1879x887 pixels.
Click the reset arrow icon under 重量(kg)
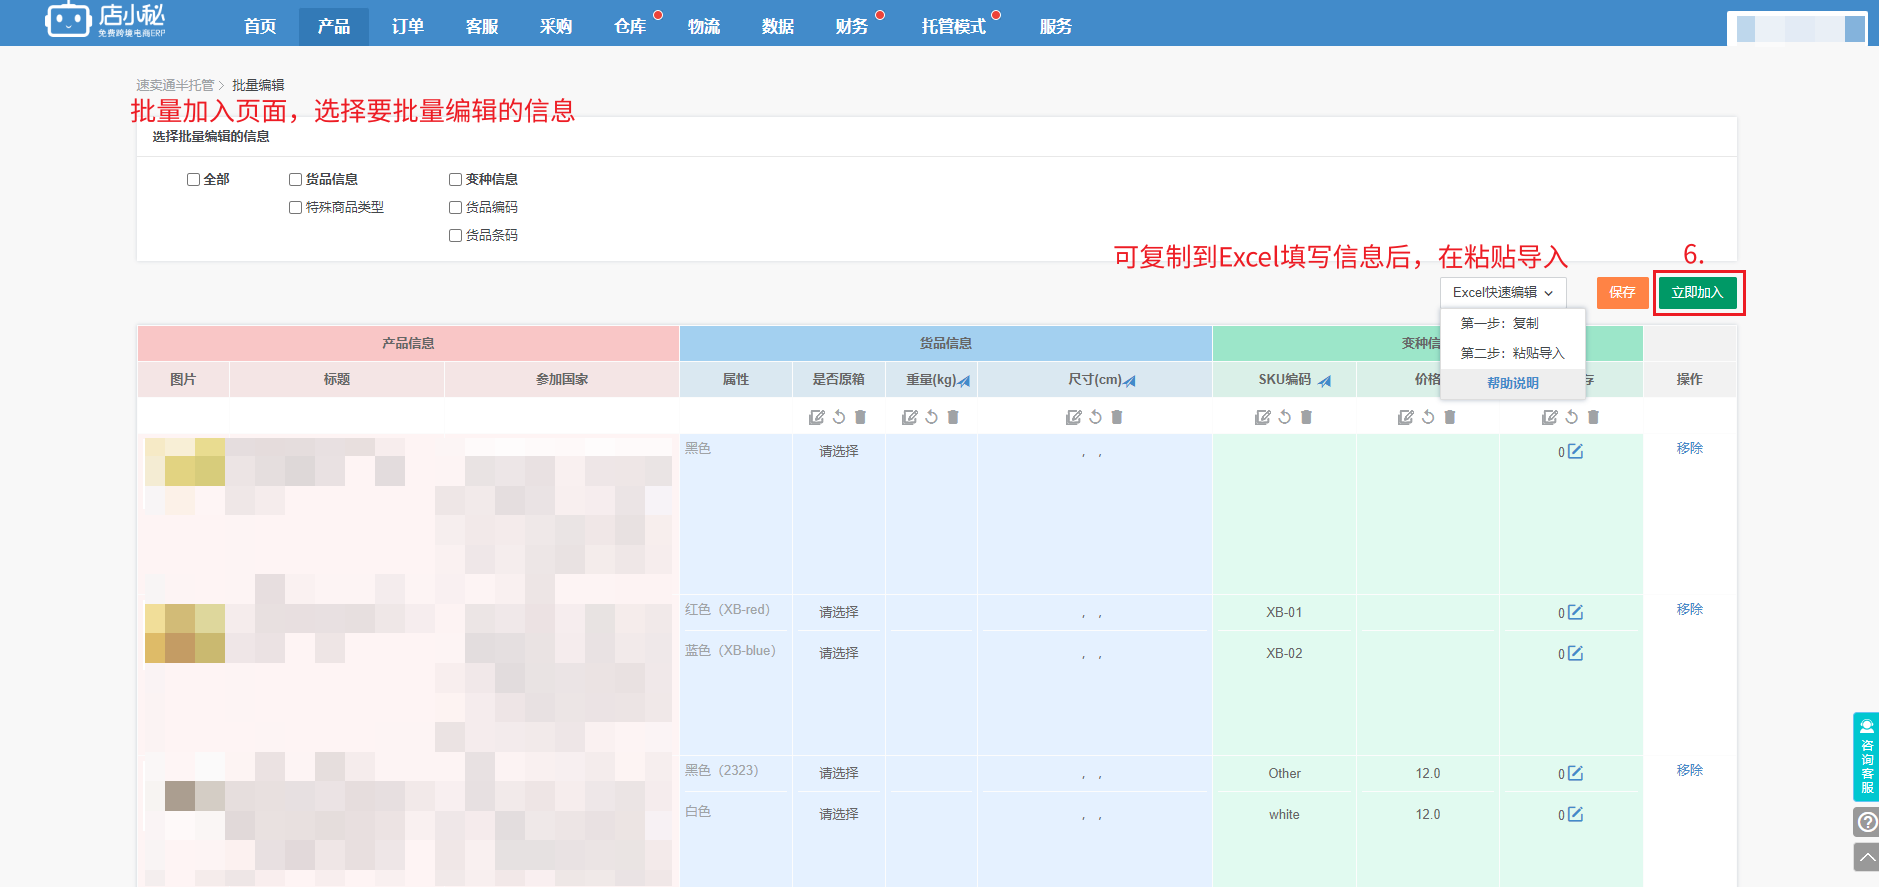(932, 417)
